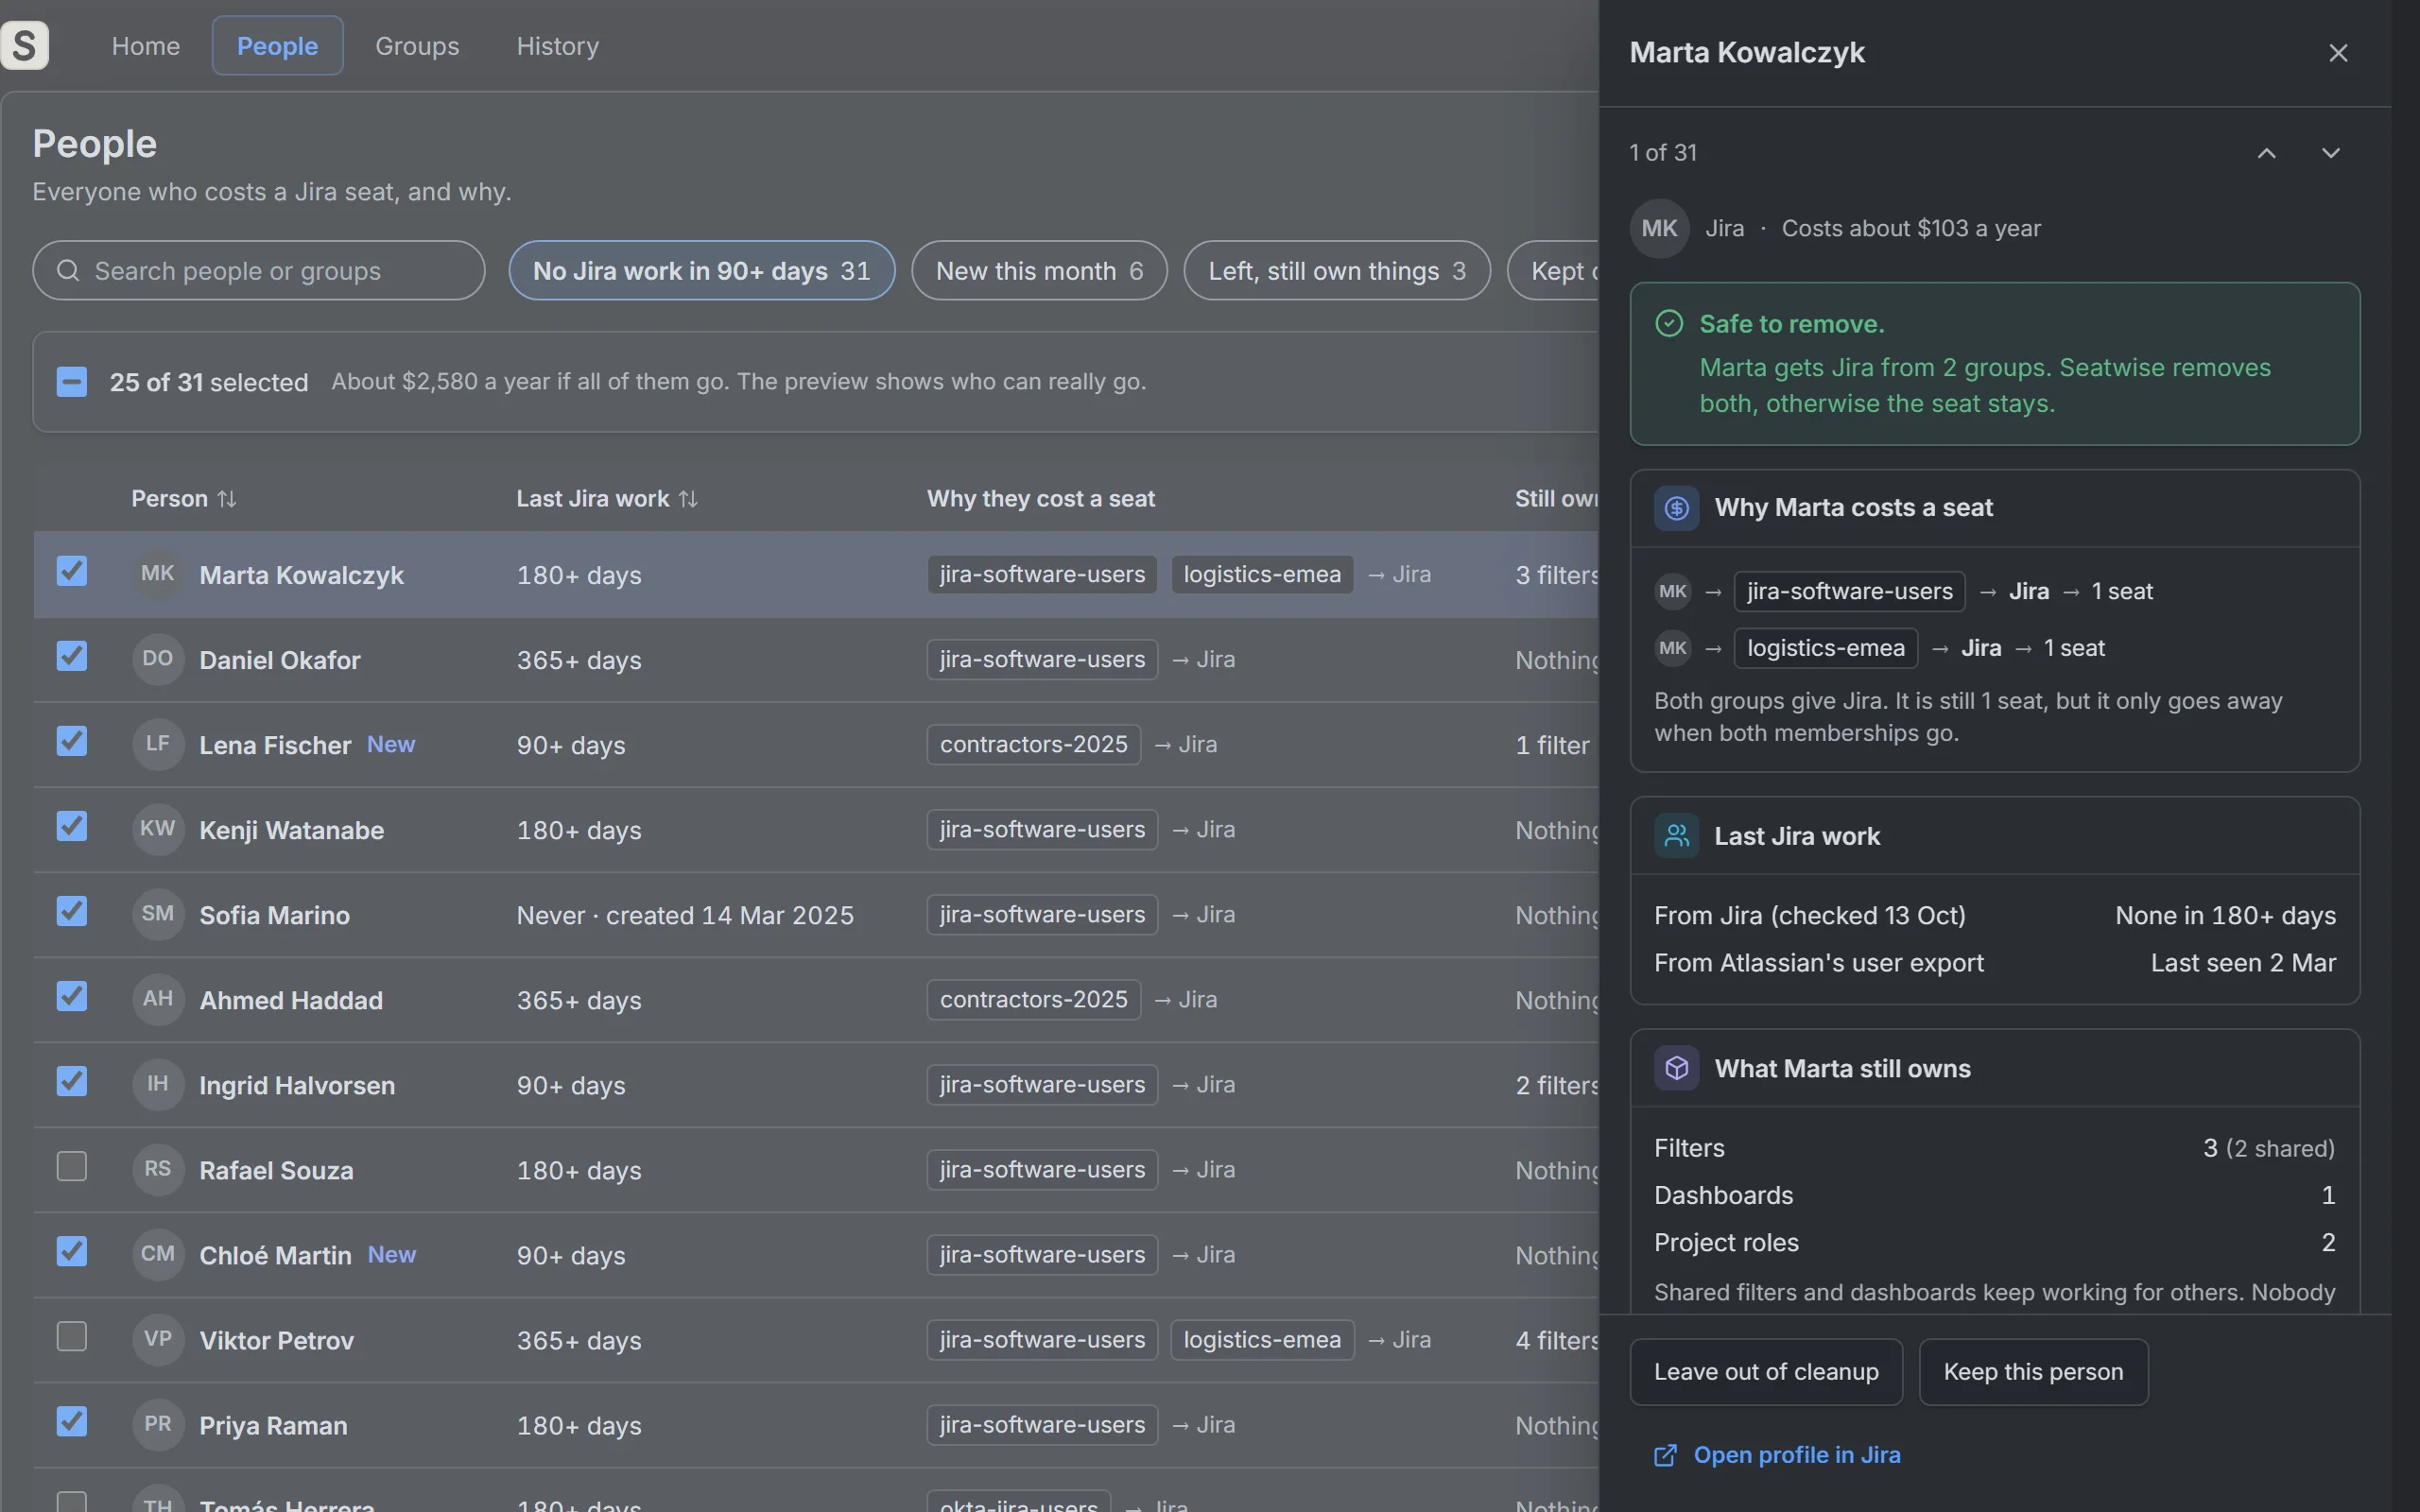Uncheck Priya Raman's checkbox
The height and width of the screenshot is (1512, 2420).
72,1421
